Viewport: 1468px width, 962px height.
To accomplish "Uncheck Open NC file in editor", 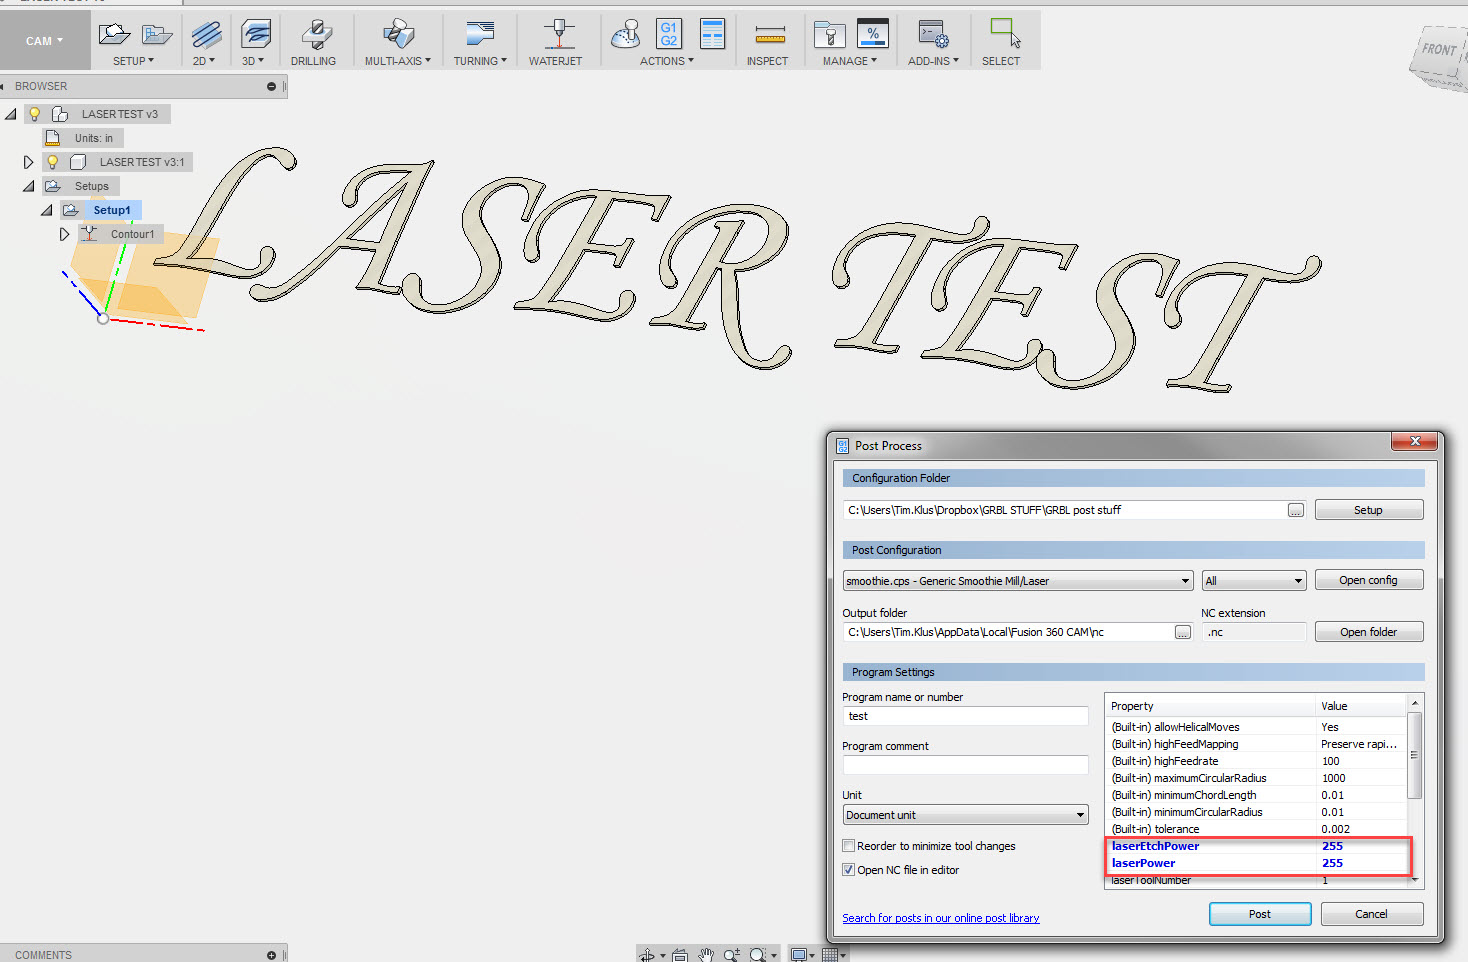I will (849, 870).
